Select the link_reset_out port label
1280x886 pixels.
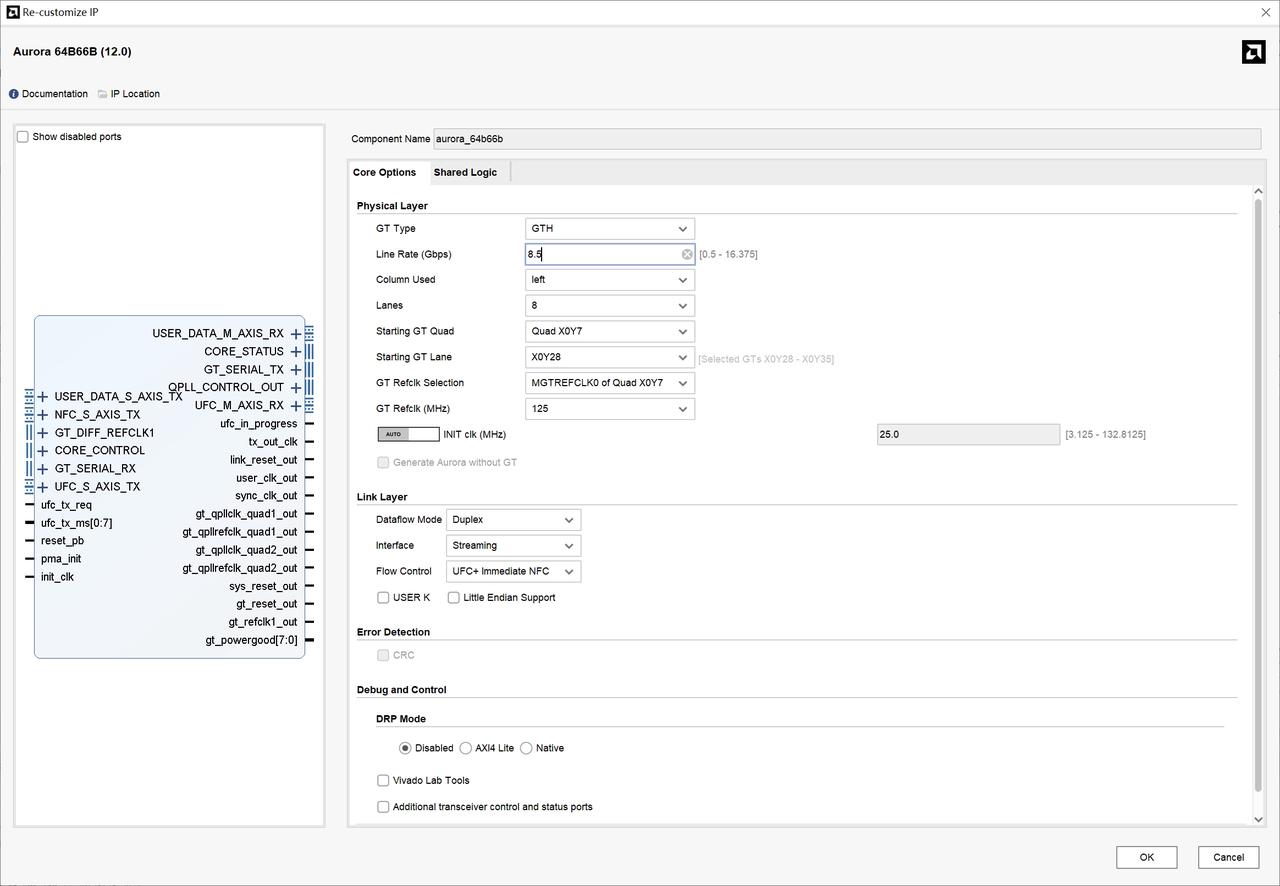[264, 461]
